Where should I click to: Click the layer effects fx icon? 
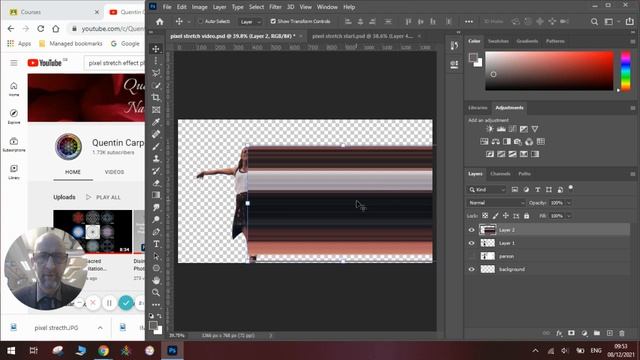coord(559,333)
